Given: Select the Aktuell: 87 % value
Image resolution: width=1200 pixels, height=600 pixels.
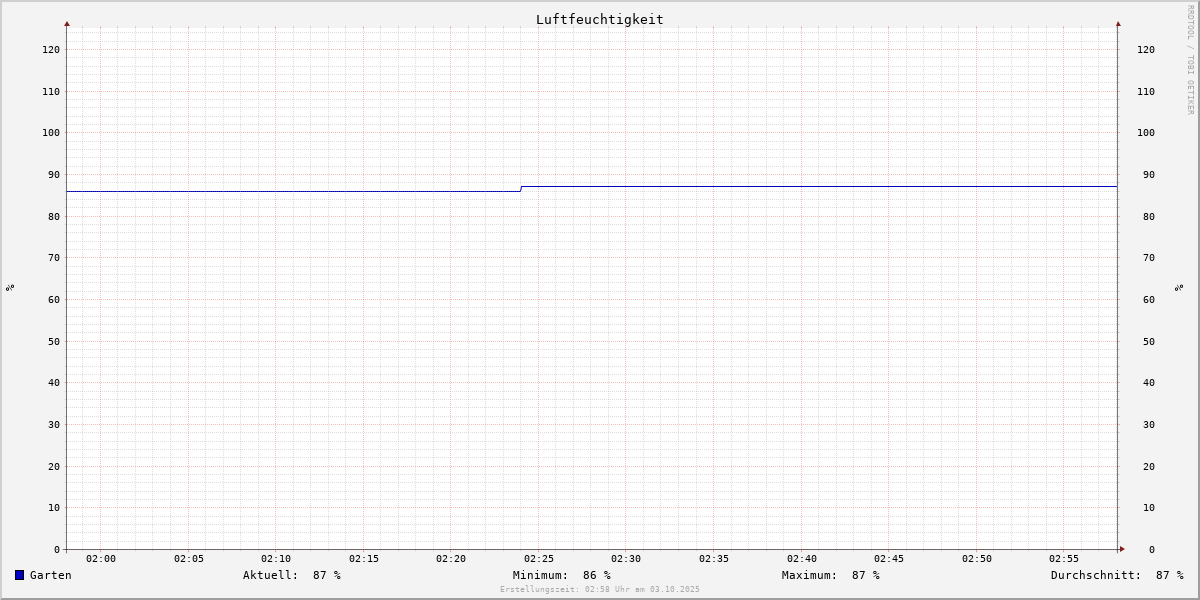Looking at the screenshot, I should tap(292, 575).
